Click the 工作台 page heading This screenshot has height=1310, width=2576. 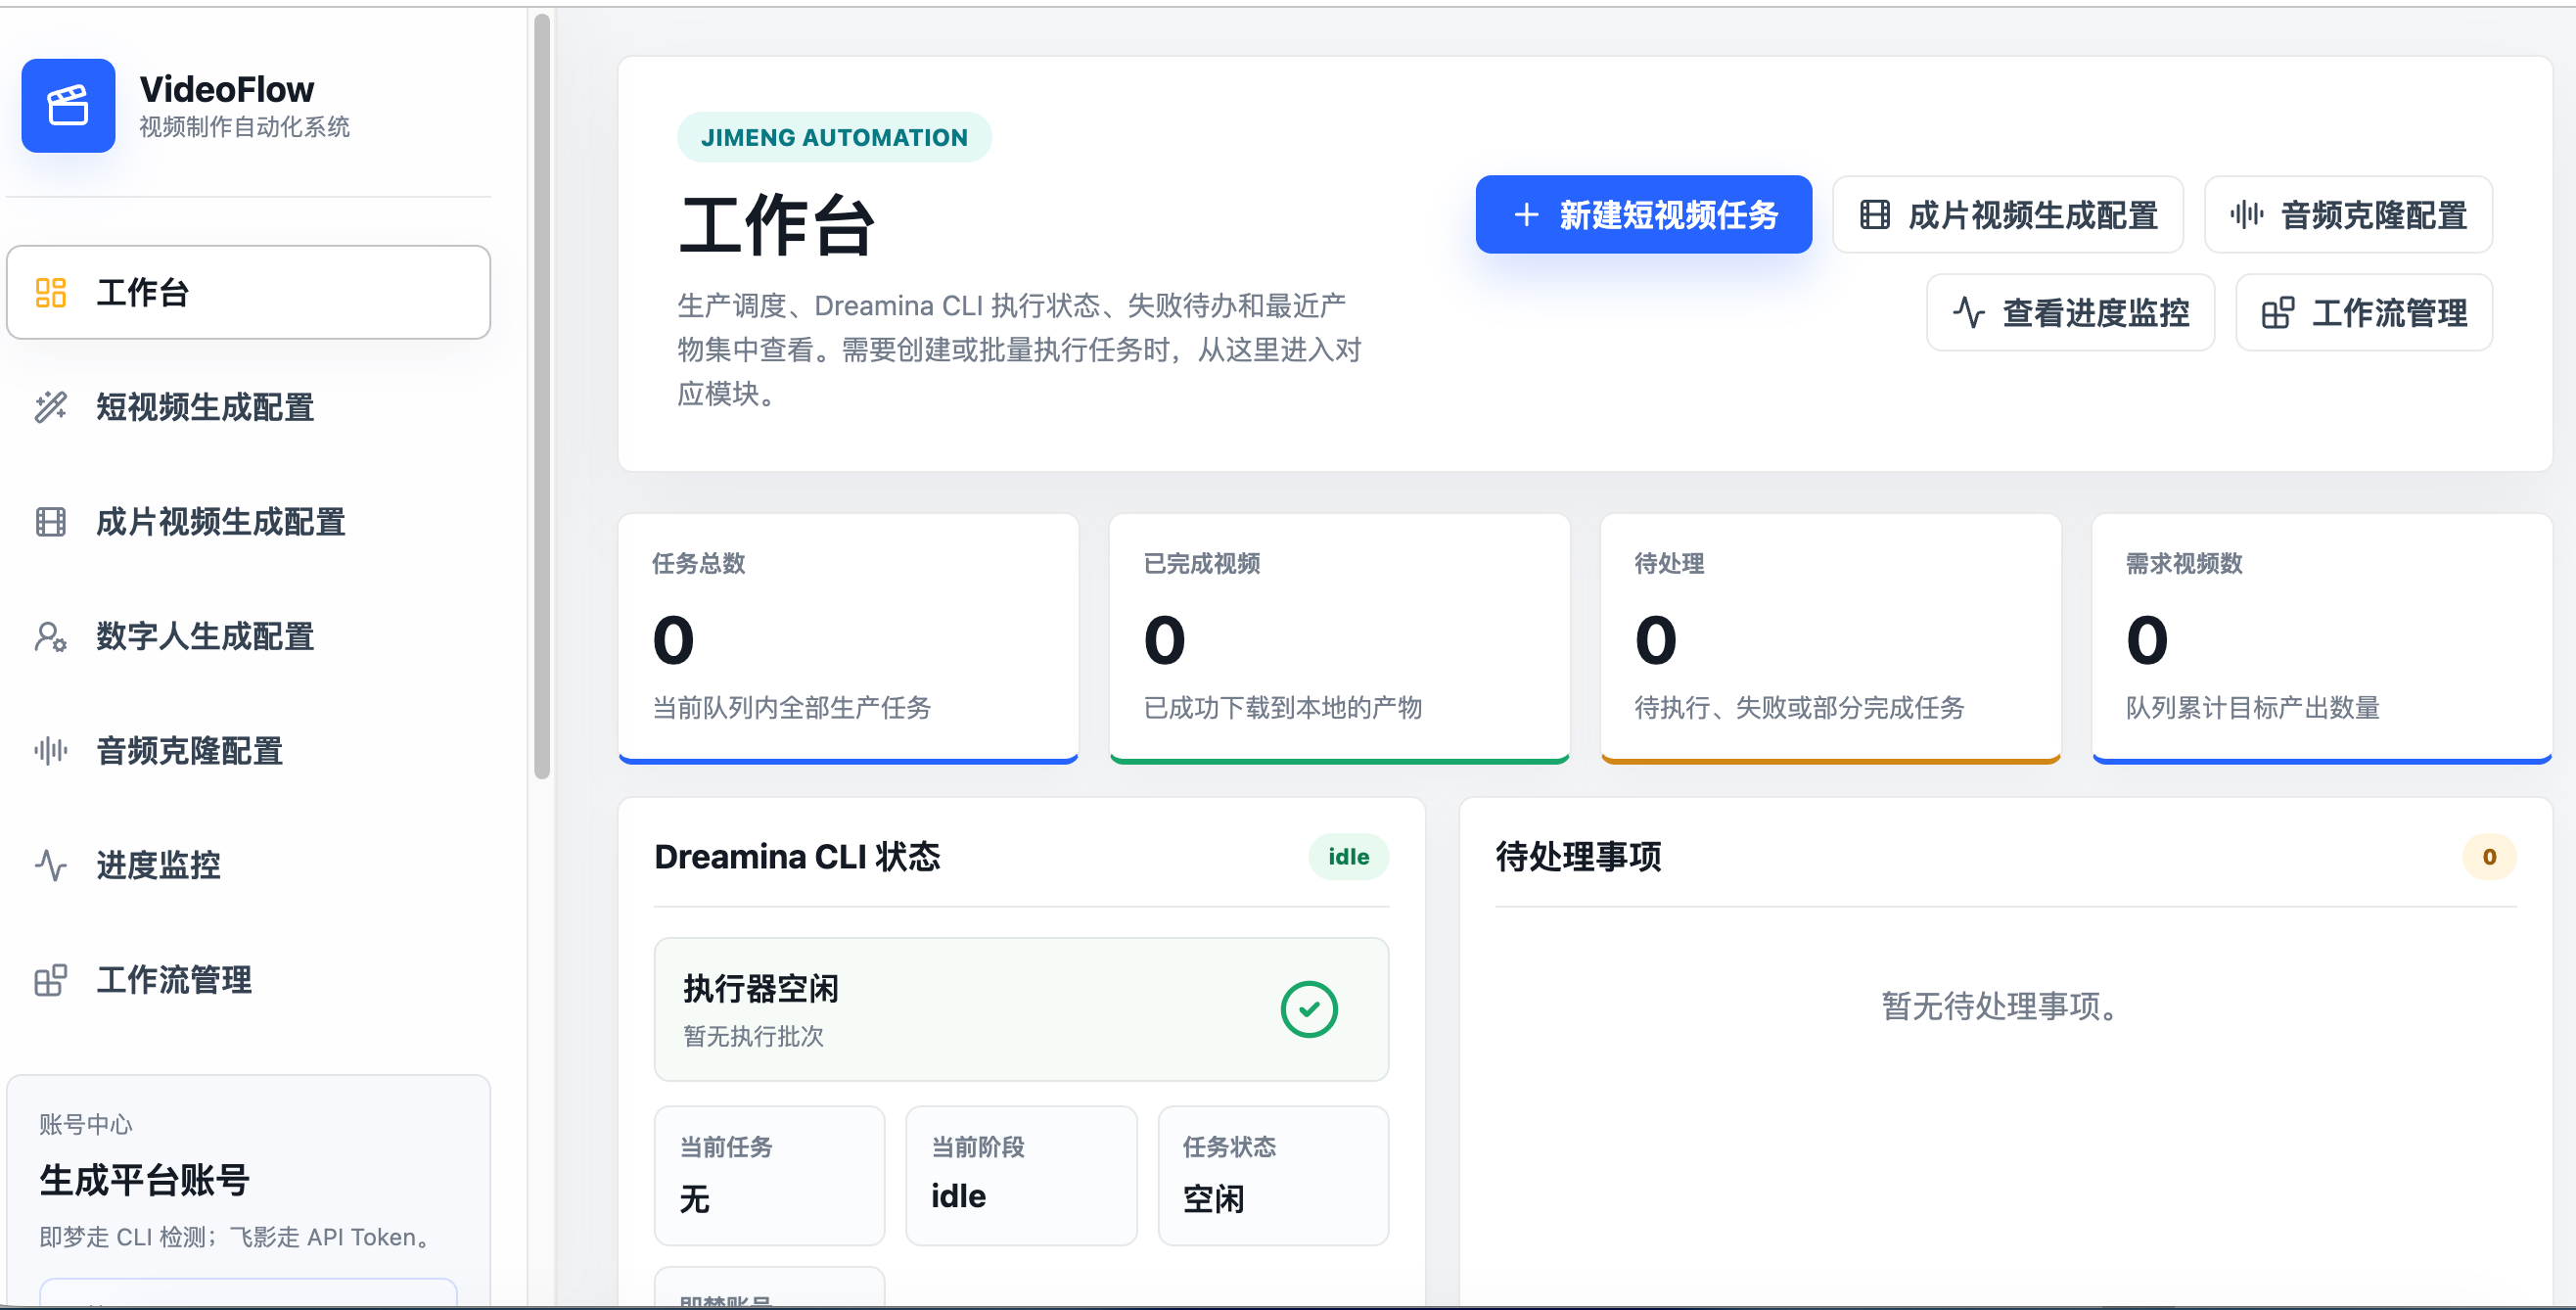click(x=777, y=225)
